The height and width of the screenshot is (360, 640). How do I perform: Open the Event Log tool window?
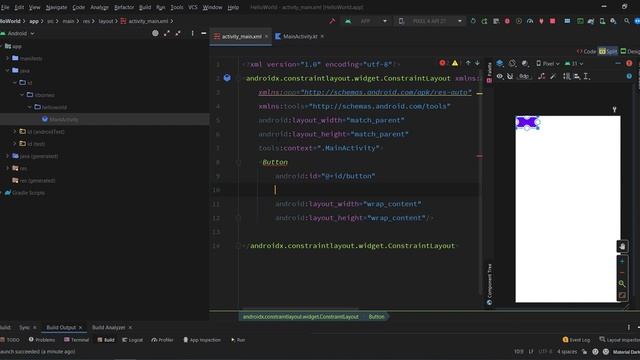(576, 340)
